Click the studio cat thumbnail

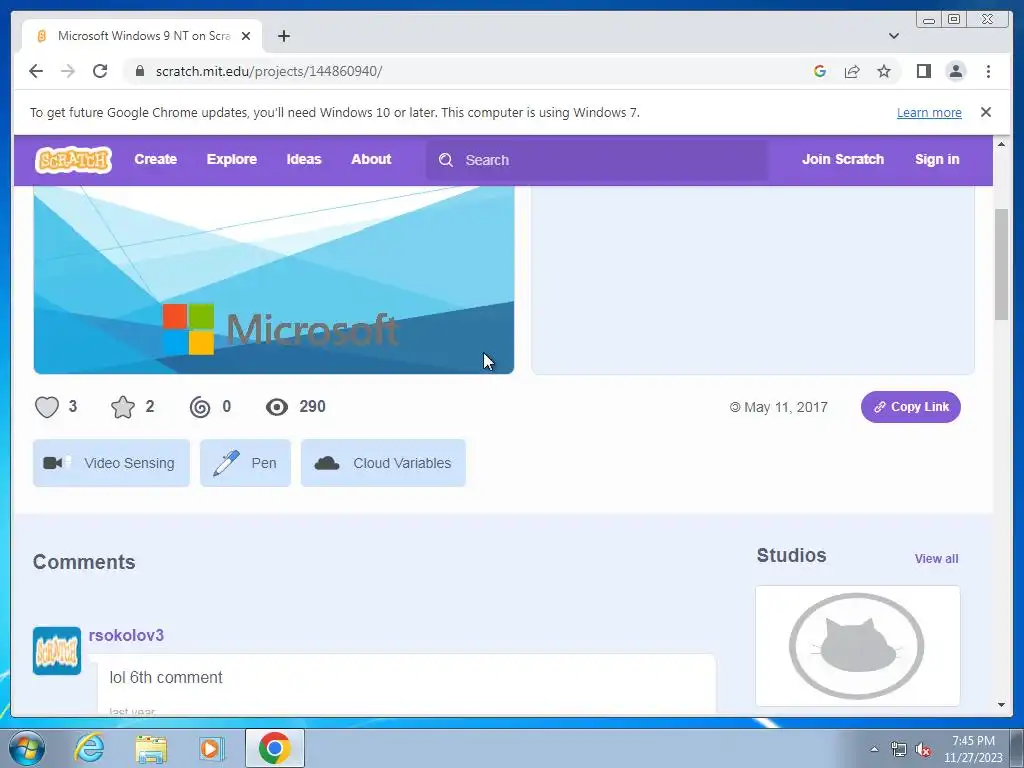point(857,645)
